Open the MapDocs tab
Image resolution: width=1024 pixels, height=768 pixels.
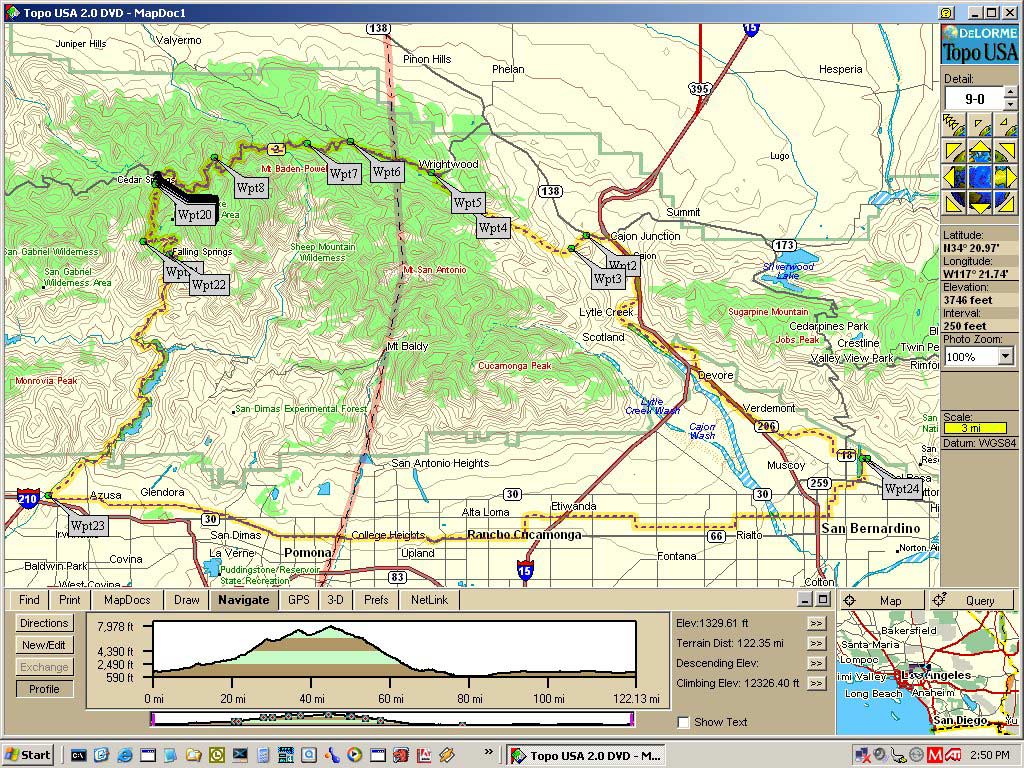tap(127, 600)
